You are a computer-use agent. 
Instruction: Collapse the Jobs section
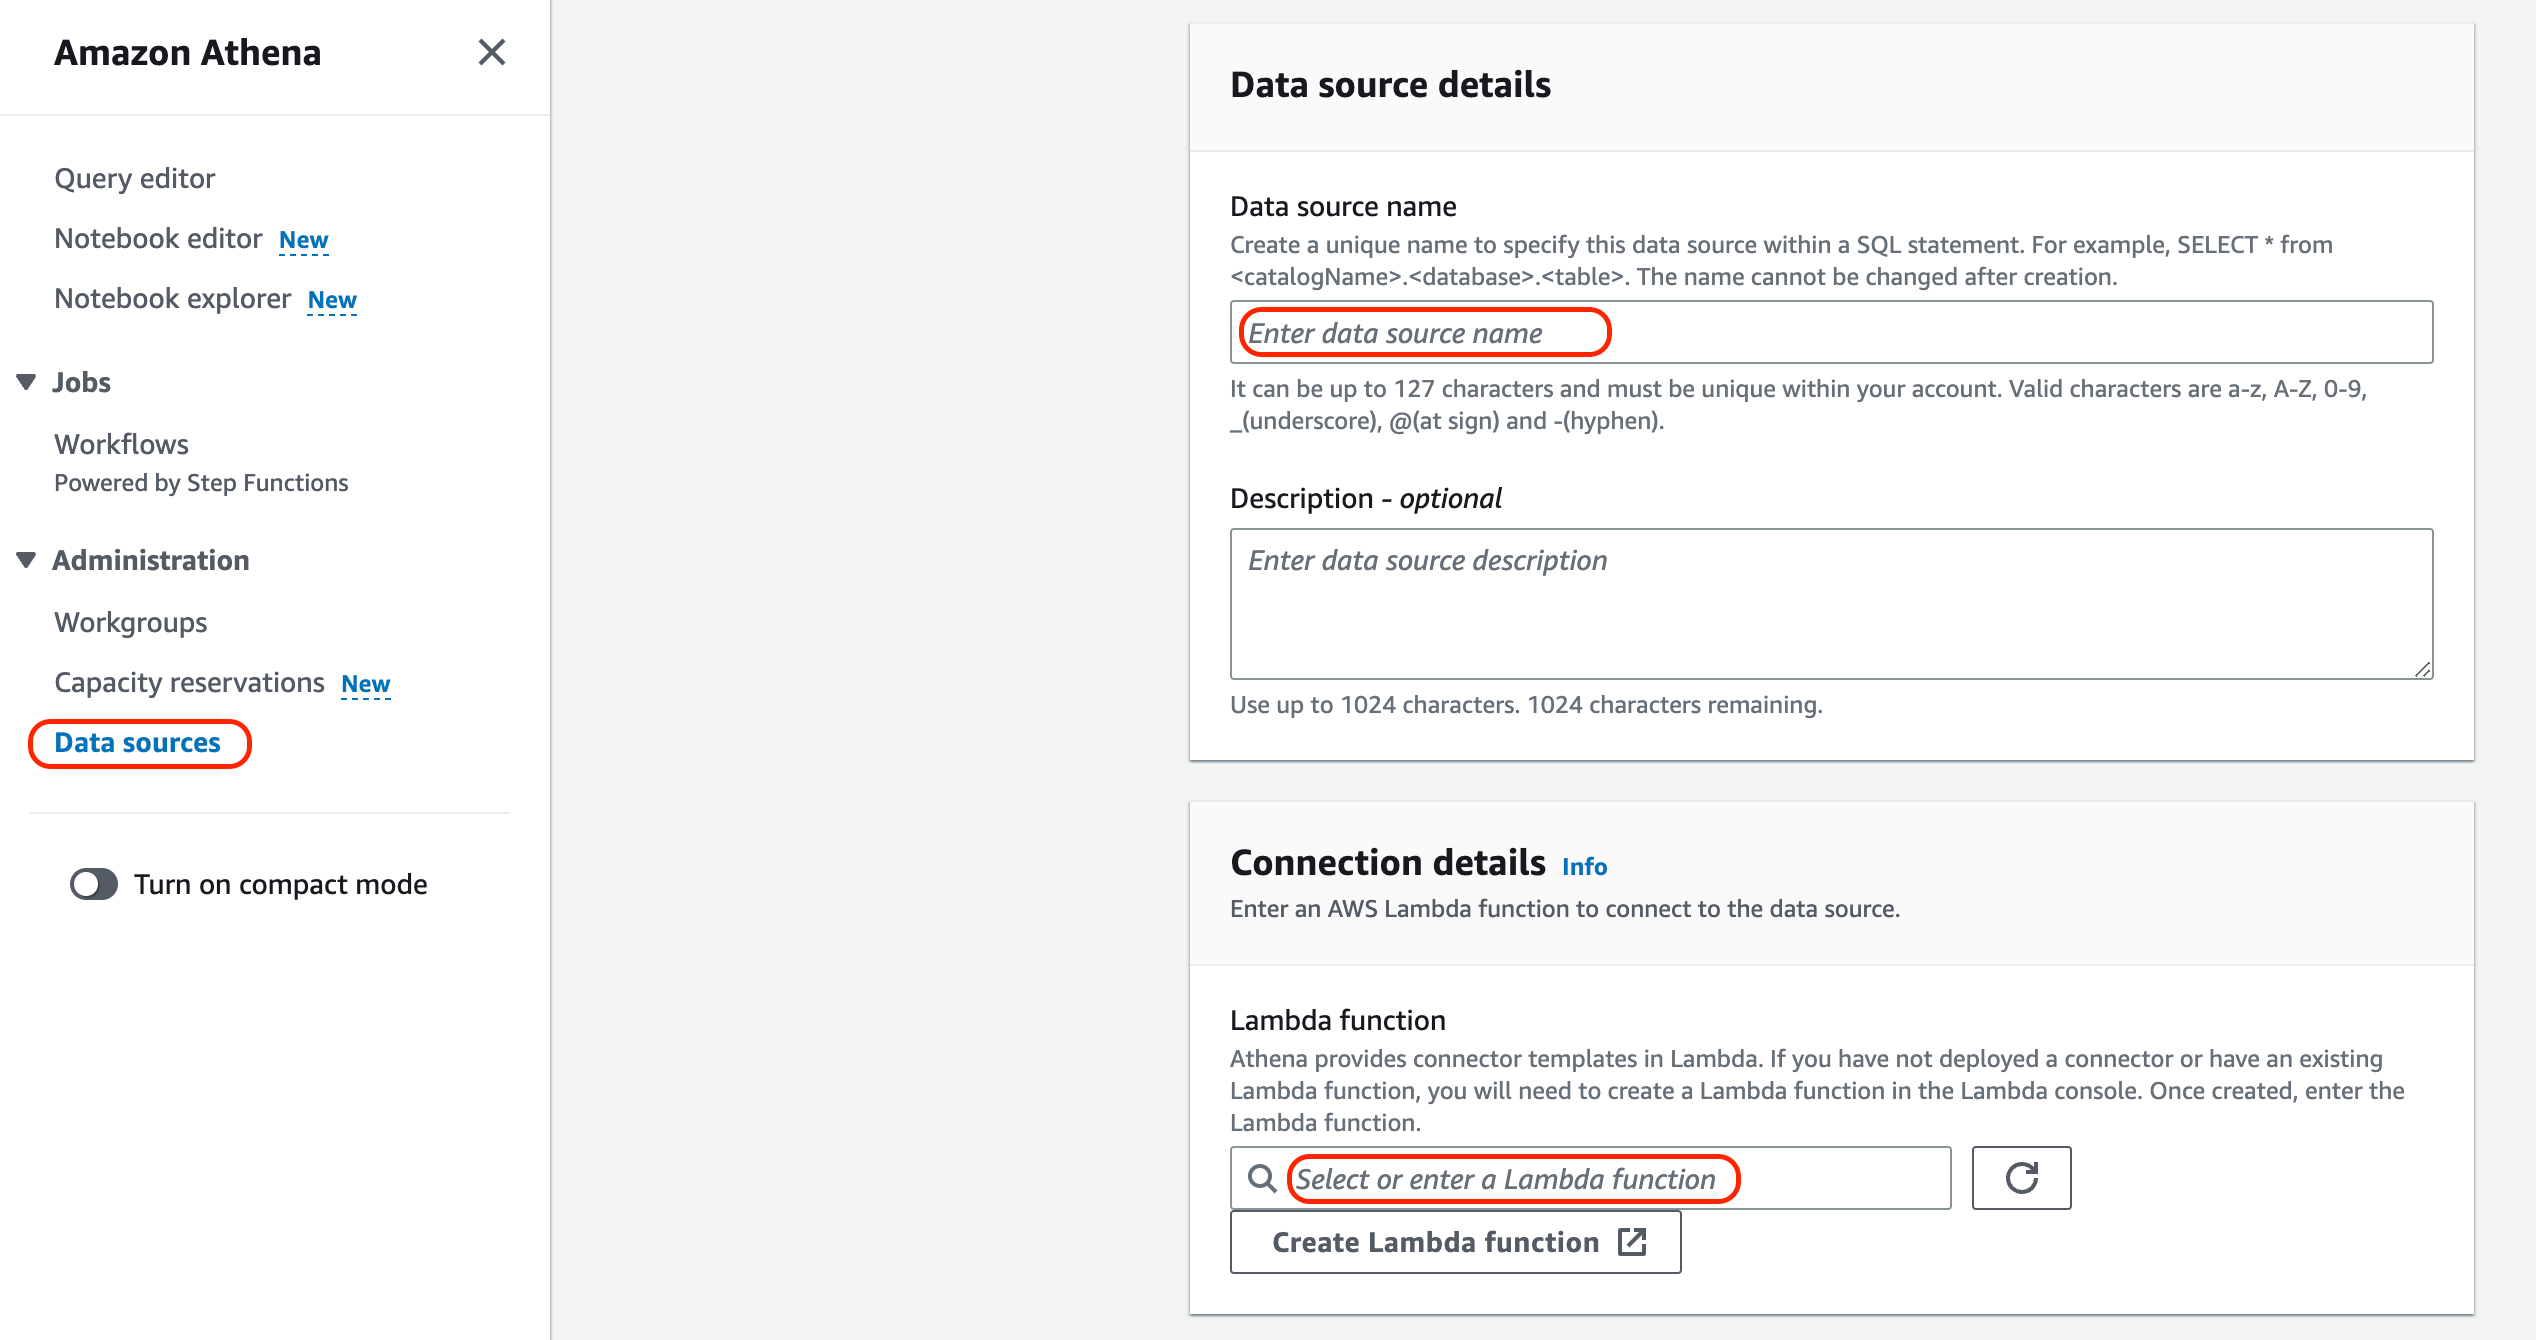(x=27, y=382)
